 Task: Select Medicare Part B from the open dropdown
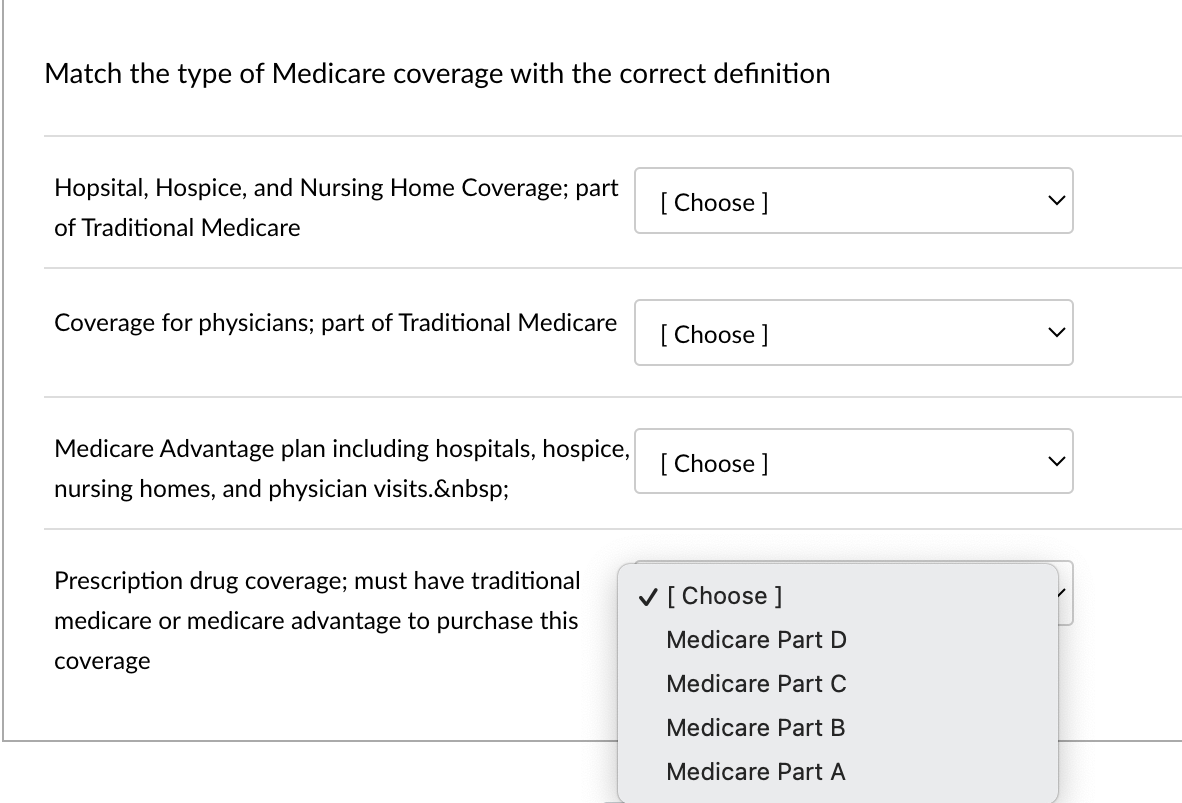coord(755,727)
